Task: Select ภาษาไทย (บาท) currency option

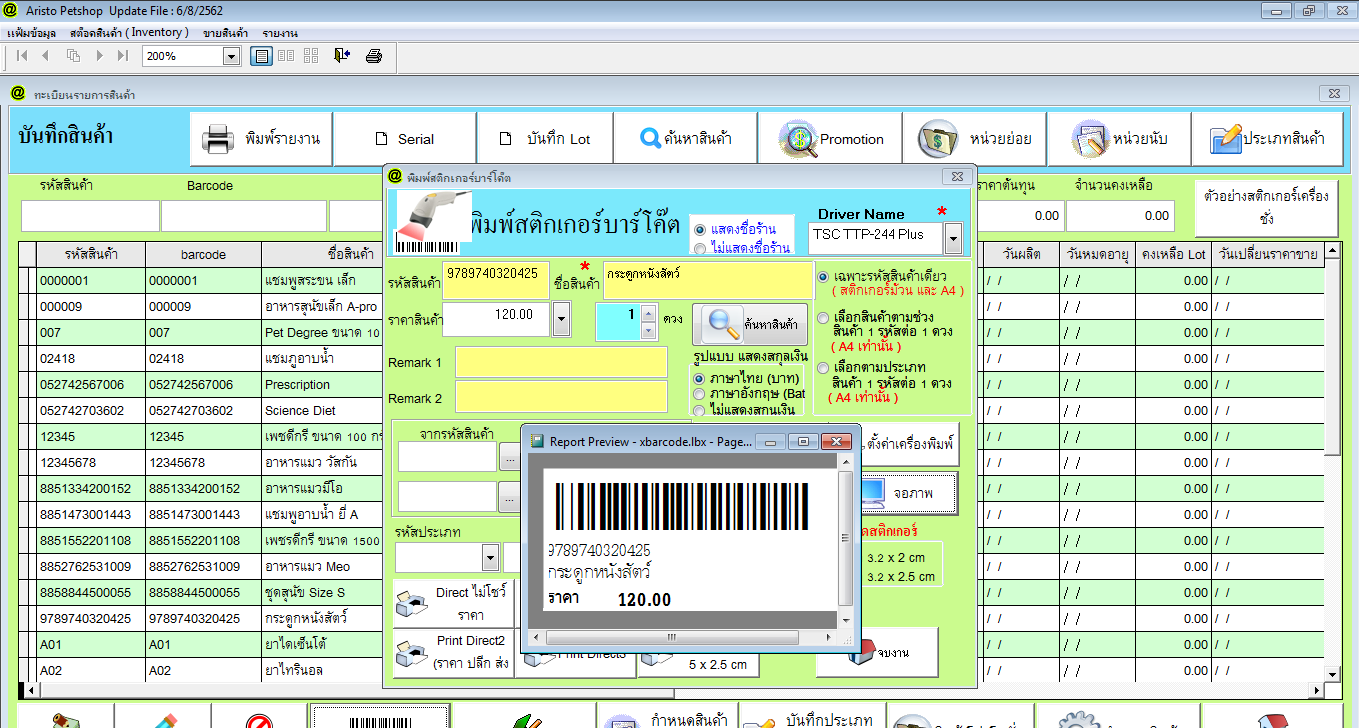Action: tap(699, 379)
